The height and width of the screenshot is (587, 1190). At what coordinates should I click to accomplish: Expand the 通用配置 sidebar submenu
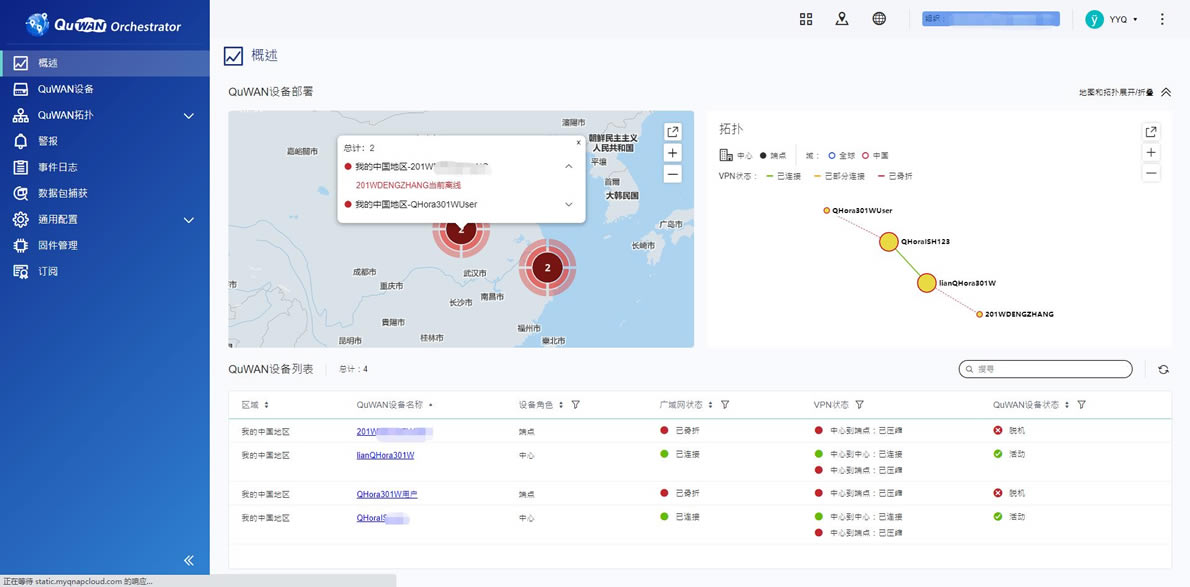(x=189, y=219)
